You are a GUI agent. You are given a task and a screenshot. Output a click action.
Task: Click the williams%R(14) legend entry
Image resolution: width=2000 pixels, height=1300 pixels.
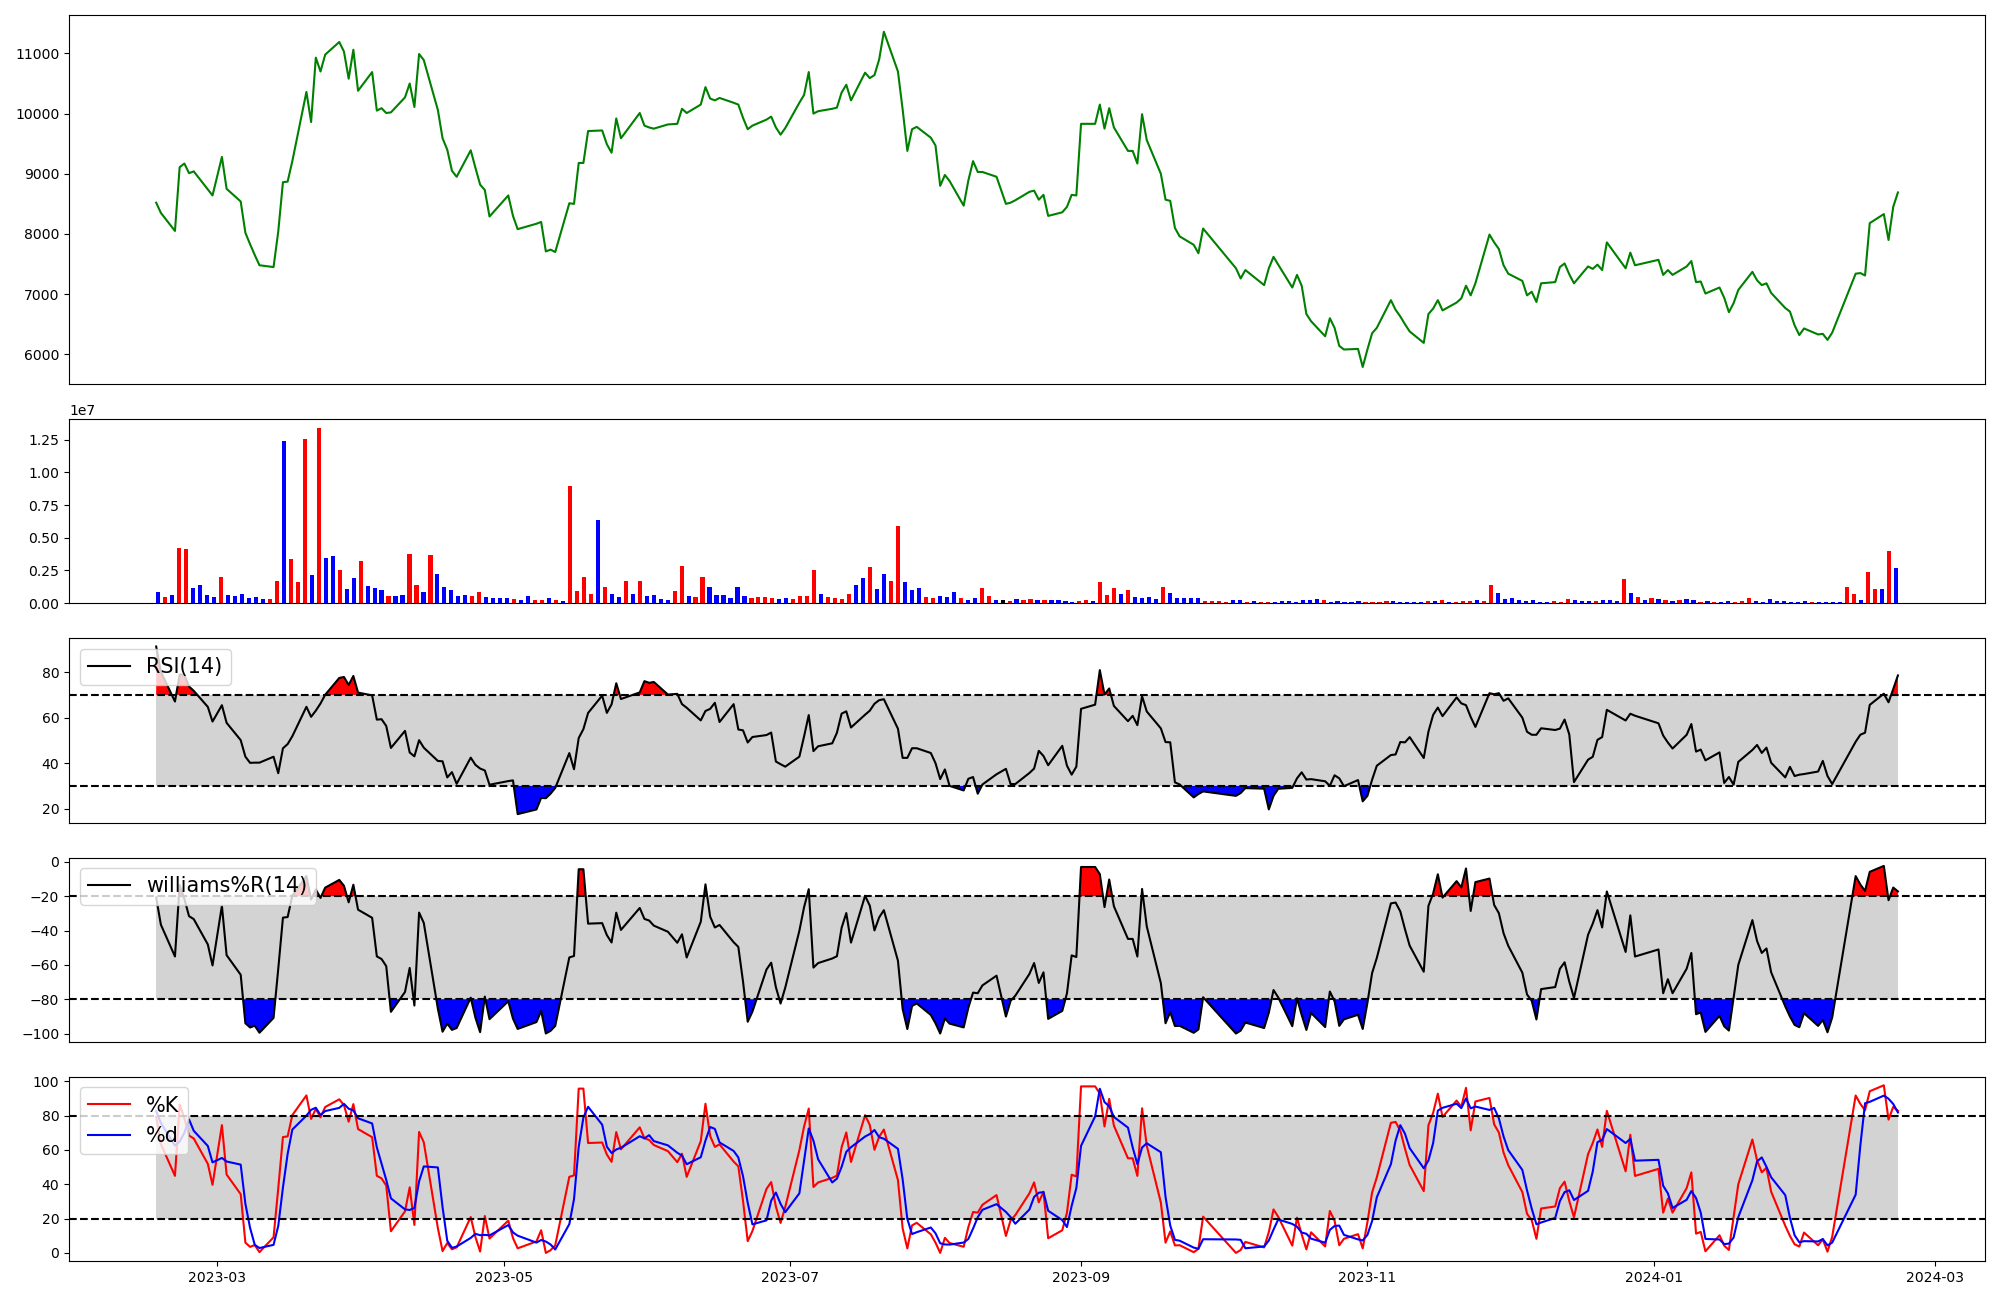(x=227, y=885)
